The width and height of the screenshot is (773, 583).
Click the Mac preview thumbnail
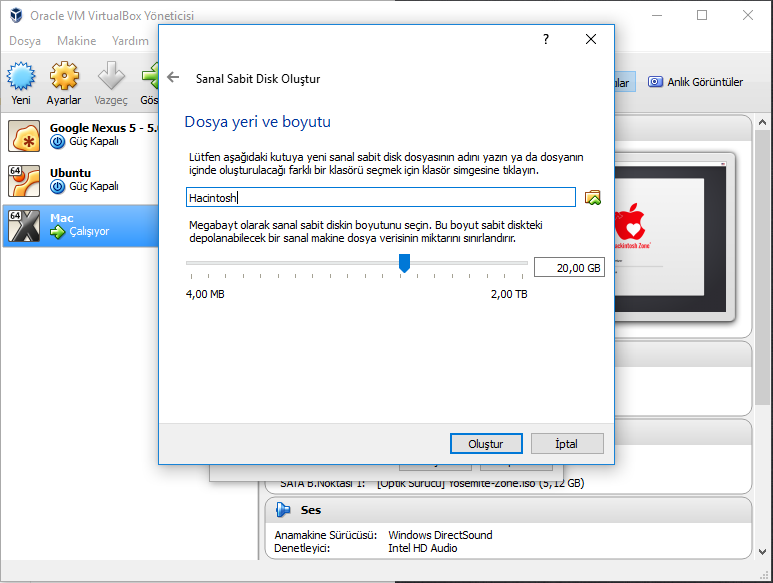tap(670, 237)
